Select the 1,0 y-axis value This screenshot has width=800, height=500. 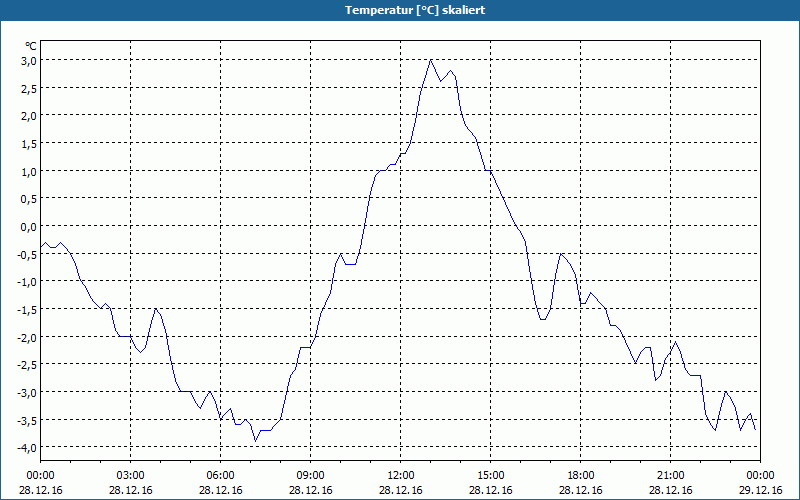(x=28, y=171)
